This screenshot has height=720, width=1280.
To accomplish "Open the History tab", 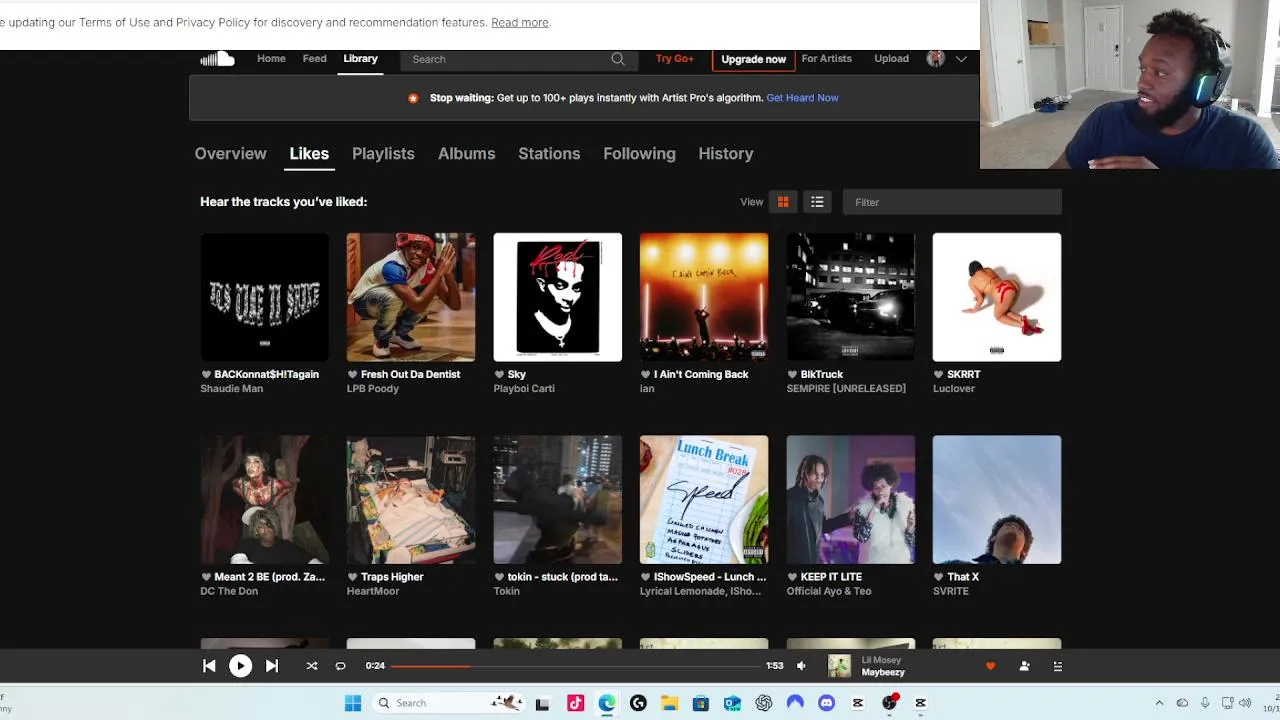I will 726,154.
